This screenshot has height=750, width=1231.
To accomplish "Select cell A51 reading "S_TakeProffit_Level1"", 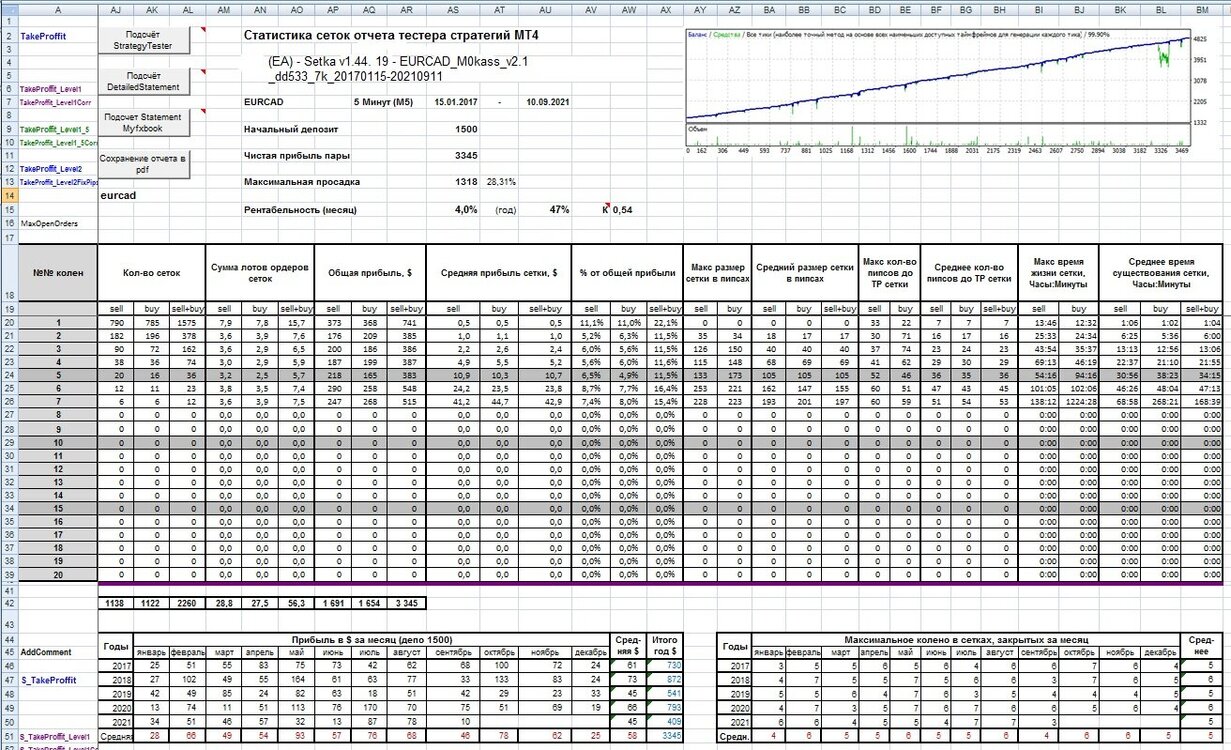I will [x=58, y=736].
